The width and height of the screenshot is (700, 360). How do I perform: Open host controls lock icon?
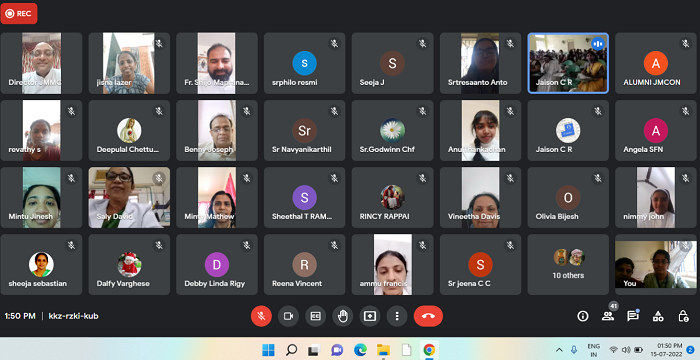tap(683, 316)
